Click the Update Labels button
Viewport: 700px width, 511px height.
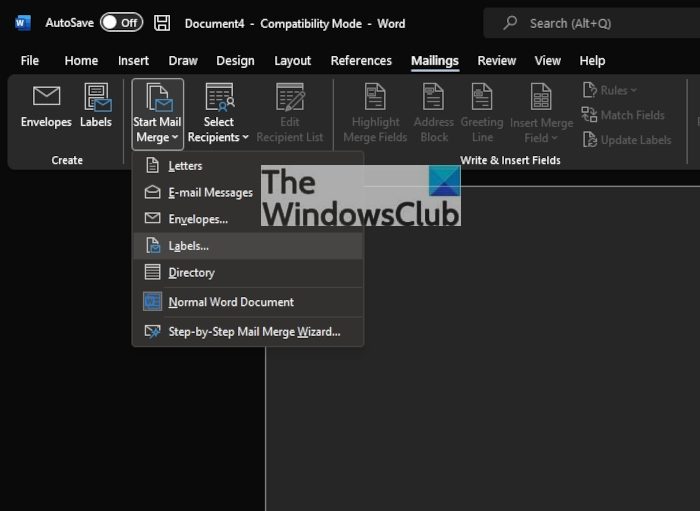(x=627, y=140)
